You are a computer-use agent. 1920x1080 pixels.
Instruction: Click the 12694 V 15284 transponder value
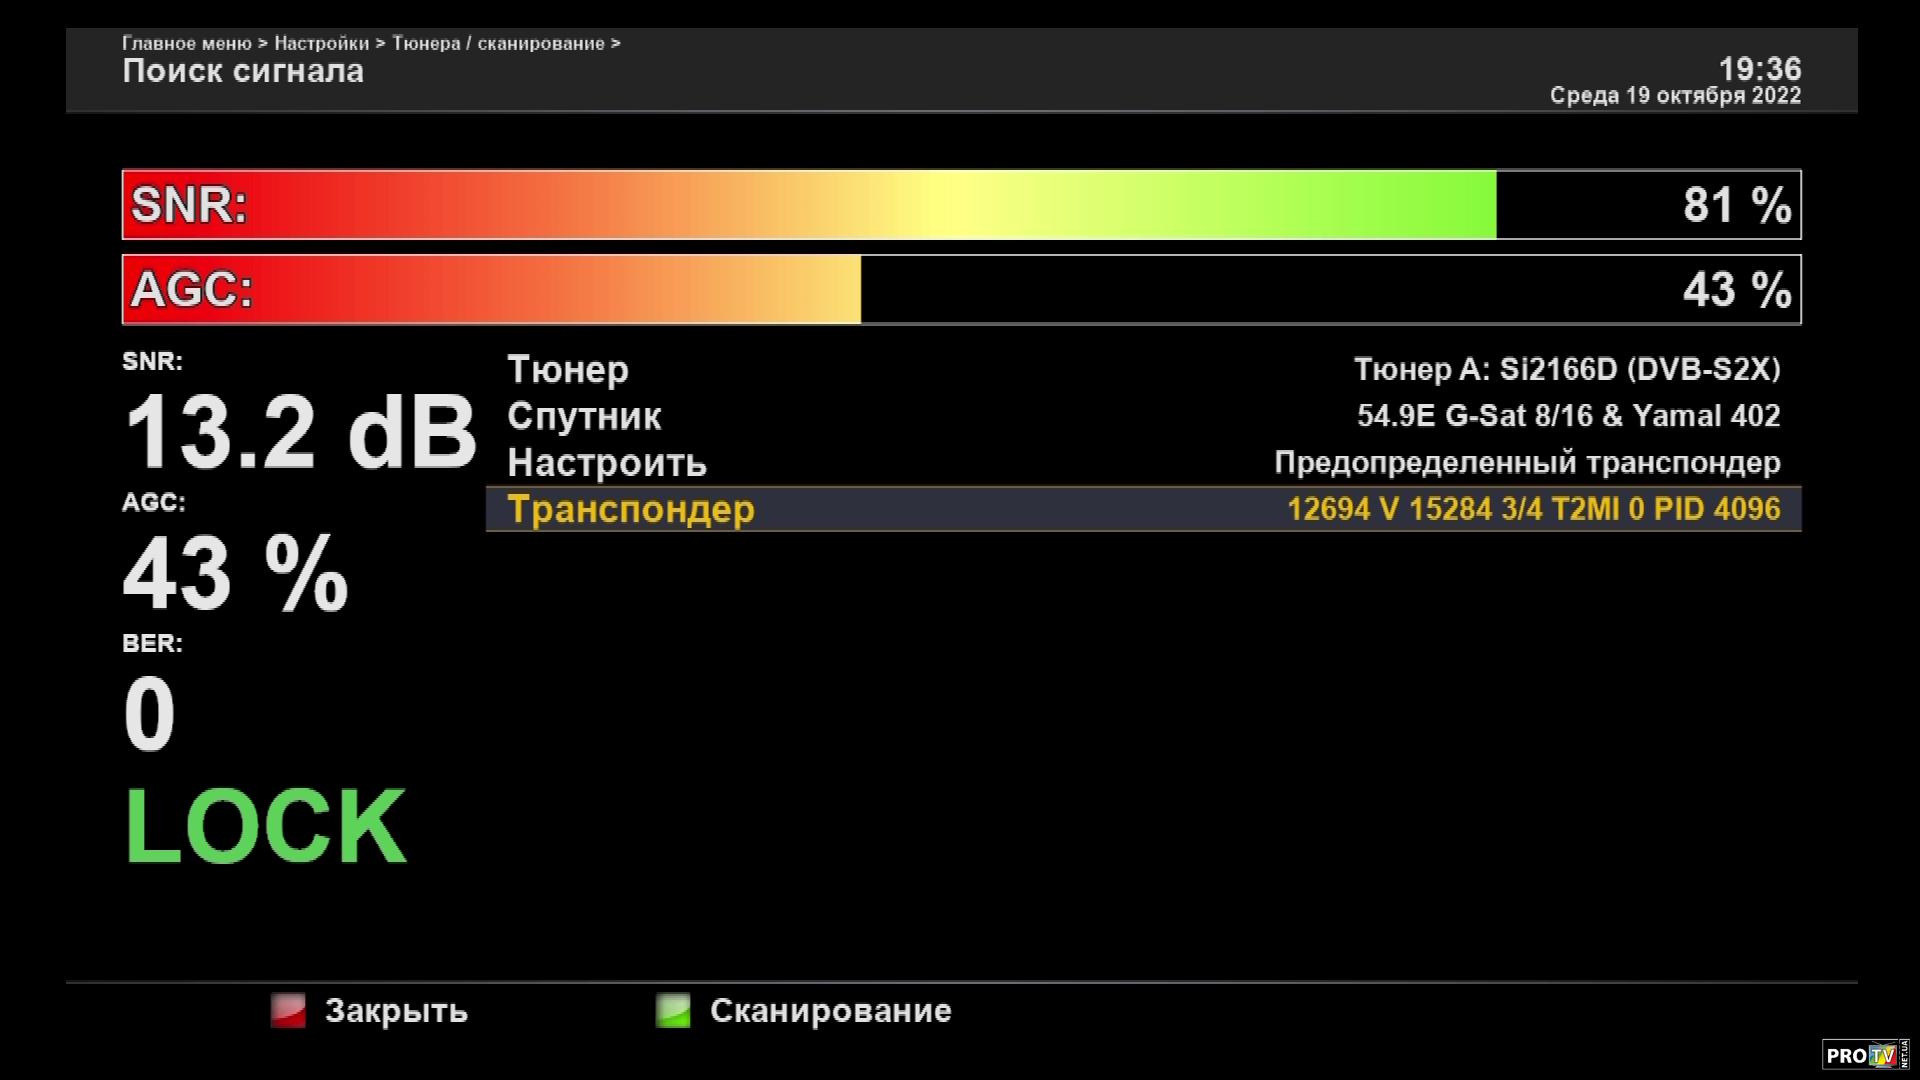pos(1533,509)
